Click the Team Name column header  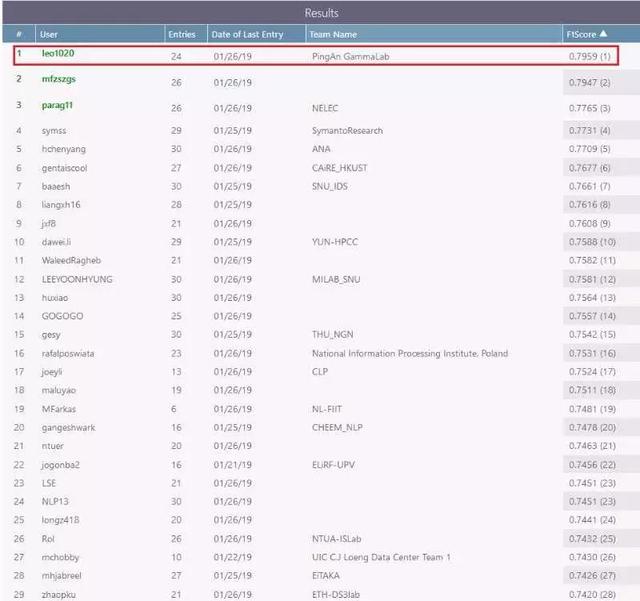point(334,34)
